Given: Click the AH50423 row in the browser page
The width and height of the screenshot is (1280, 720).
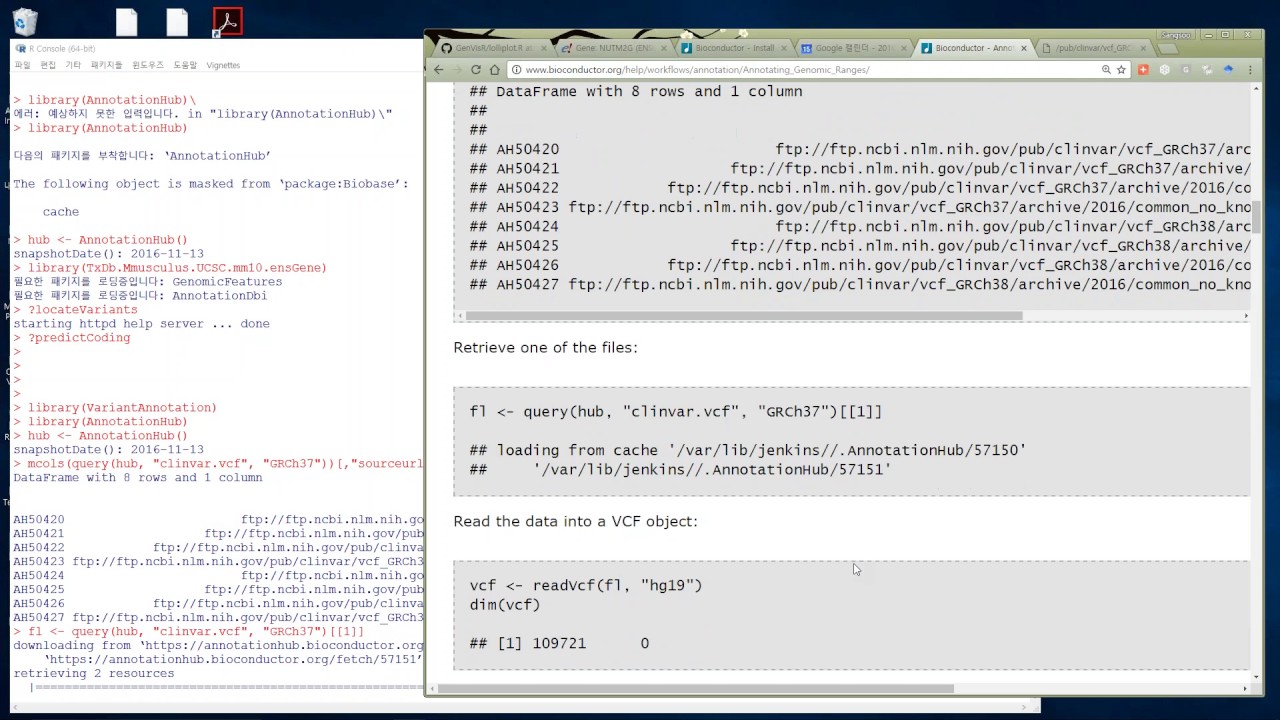Looking at the screenshot, I should [860, 207].
